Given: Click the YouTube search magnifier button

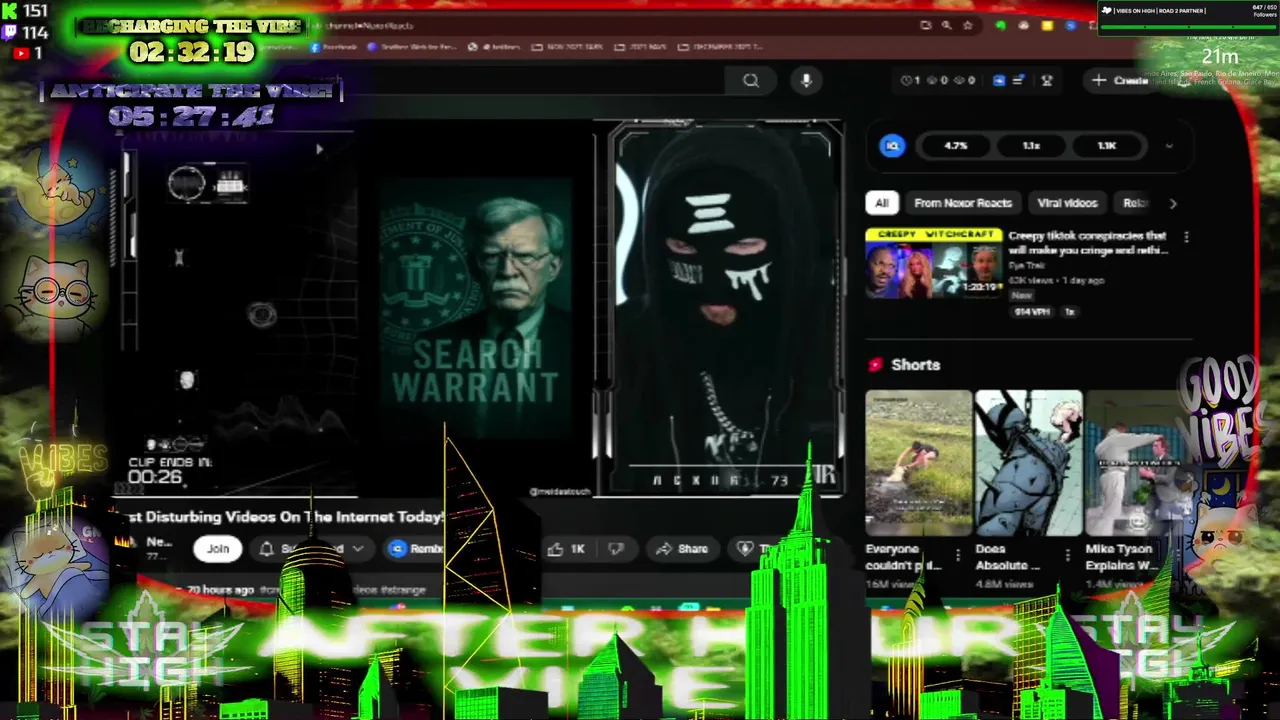Looking at the screenshot, I should click(751, 81).
